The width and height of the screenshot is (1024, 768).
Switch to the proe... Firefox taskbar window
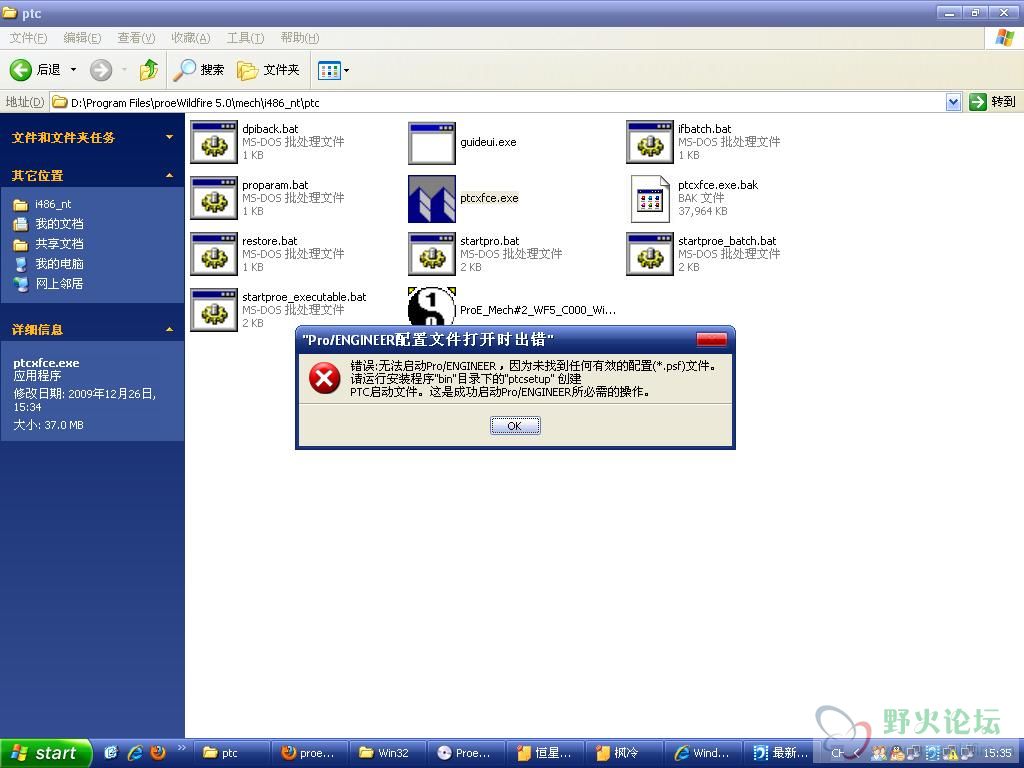(x=310, y=753)
